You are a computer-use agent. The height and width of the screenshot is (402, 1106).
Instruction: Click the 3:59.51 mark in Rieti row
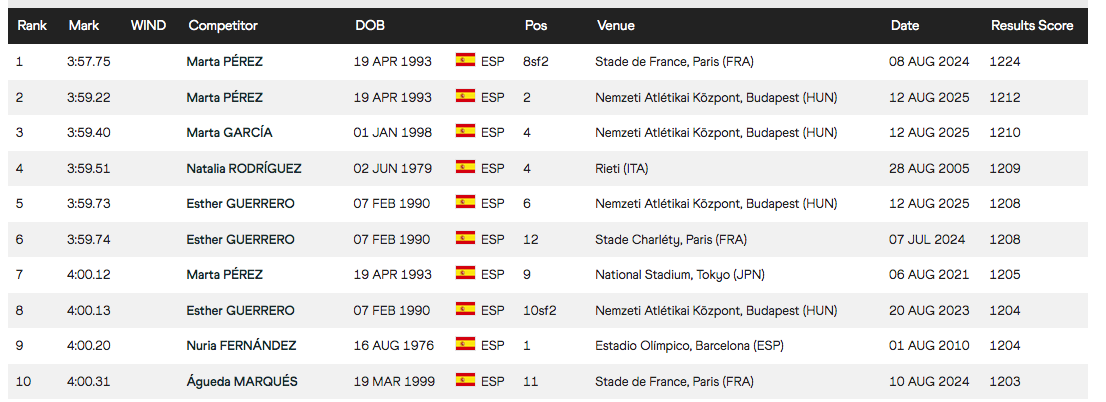[89, 169]
